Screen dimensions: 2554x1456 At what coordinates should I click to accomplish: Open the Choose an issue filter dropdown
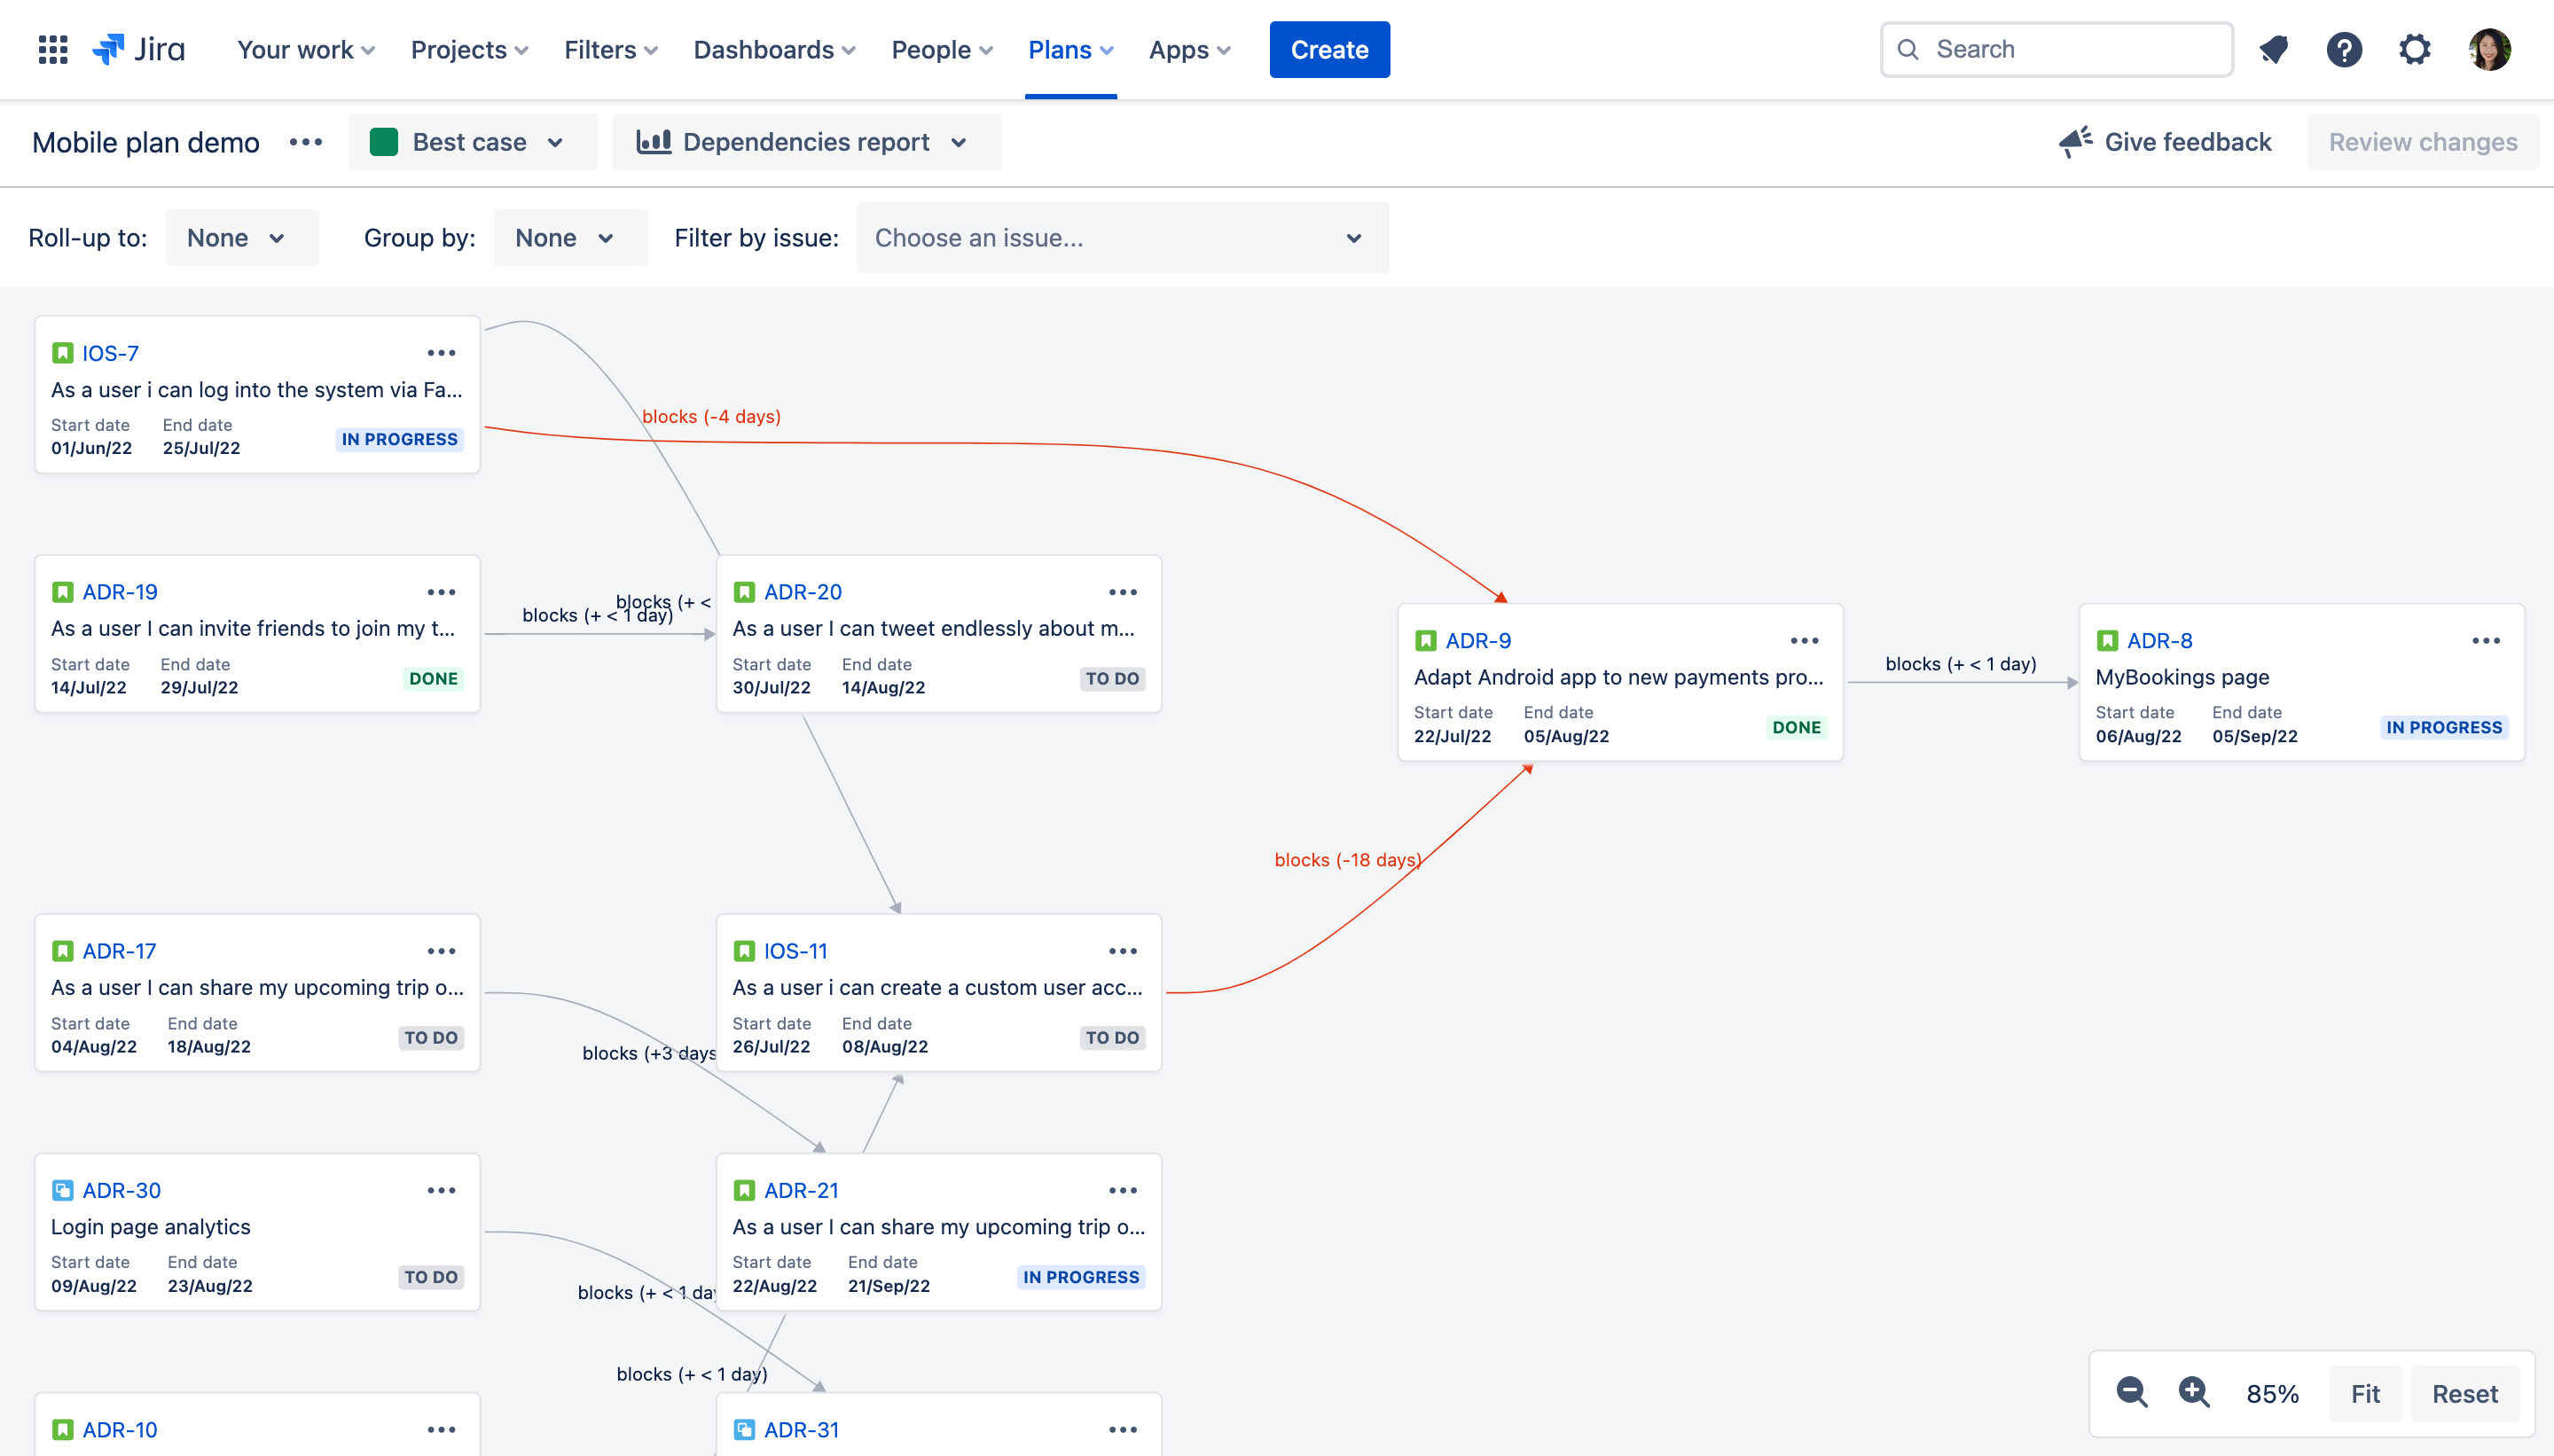pos(1122,238)
